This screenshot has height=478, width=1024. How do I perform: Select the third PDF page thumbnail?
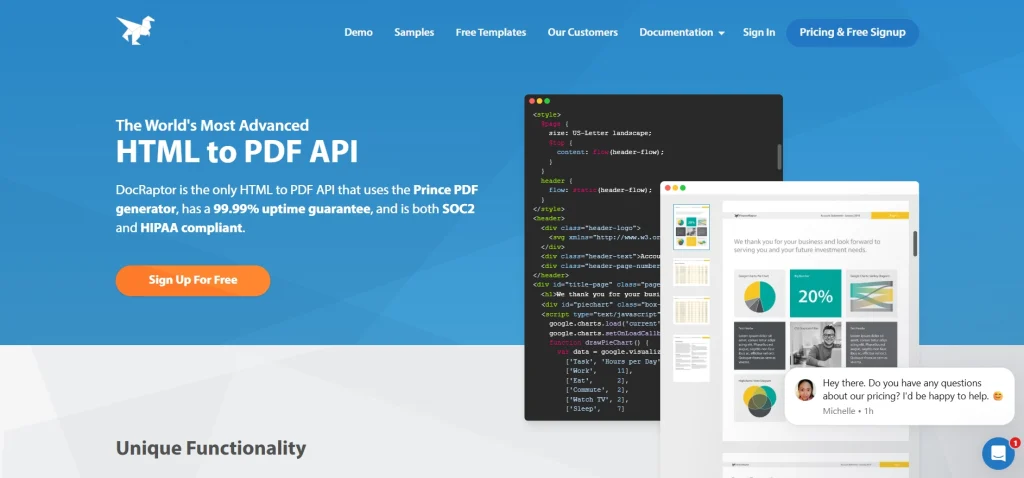point(692,310)
